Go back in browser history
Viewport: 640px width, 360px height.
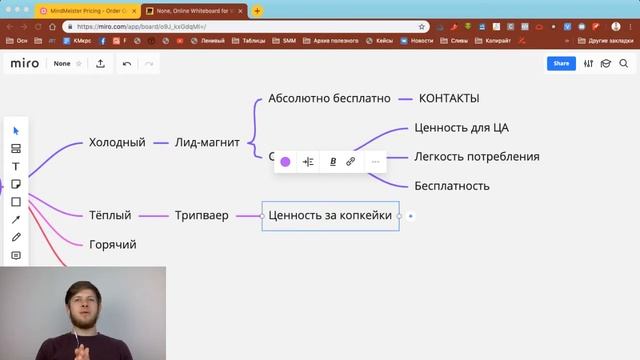[x=10, y=27]
